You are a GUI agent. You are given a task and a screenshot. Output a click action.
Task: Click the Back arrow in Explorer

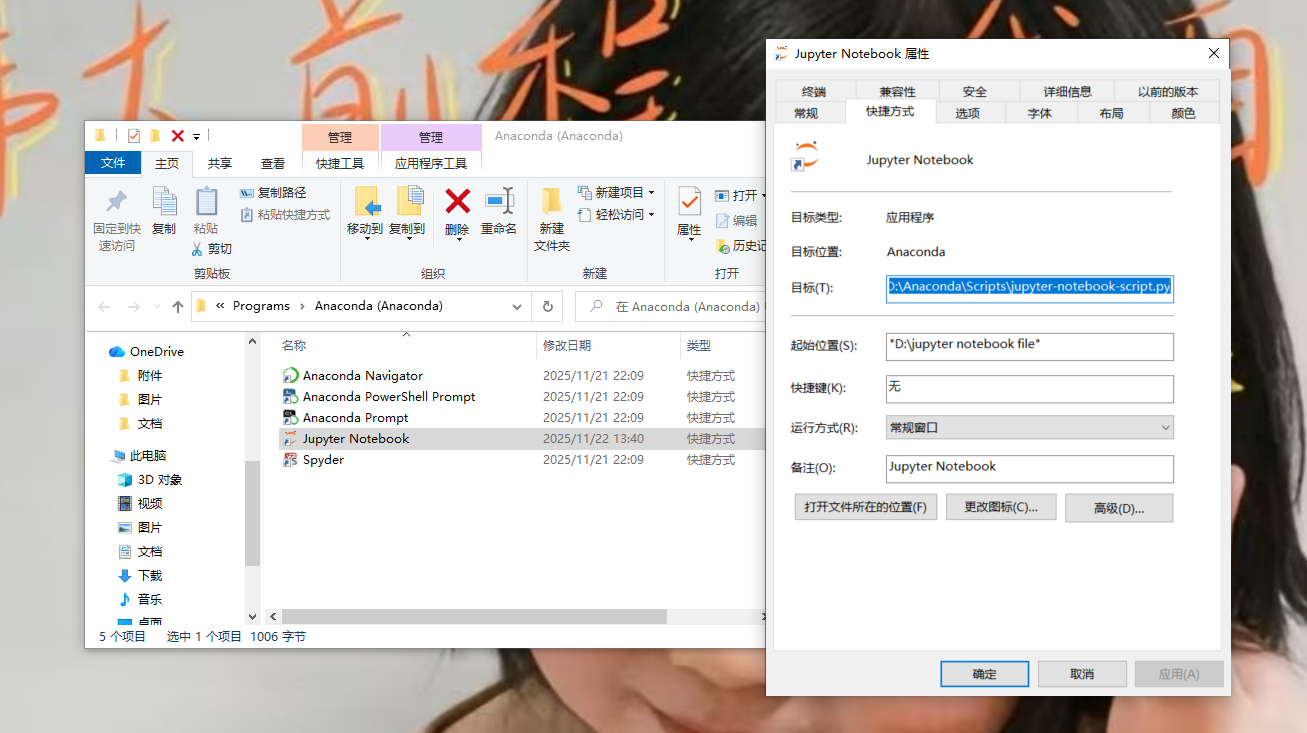(105, 306)
